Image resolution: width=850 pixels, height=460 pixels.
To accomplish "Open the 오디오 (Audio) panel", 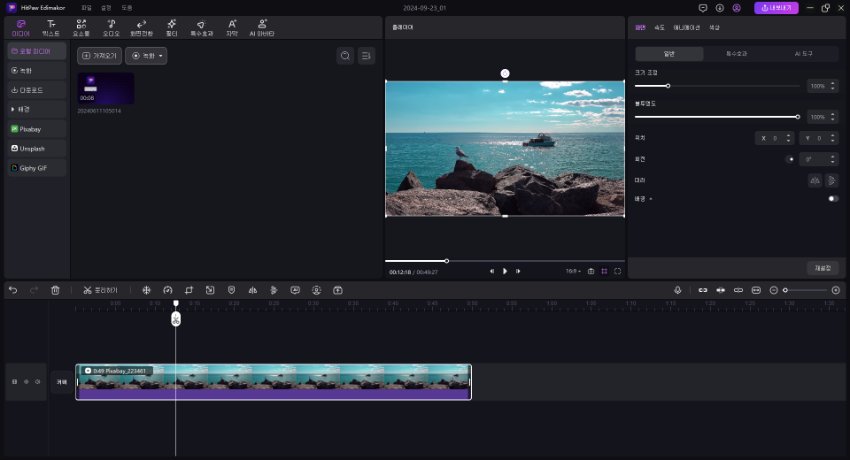I will (111, 27).
